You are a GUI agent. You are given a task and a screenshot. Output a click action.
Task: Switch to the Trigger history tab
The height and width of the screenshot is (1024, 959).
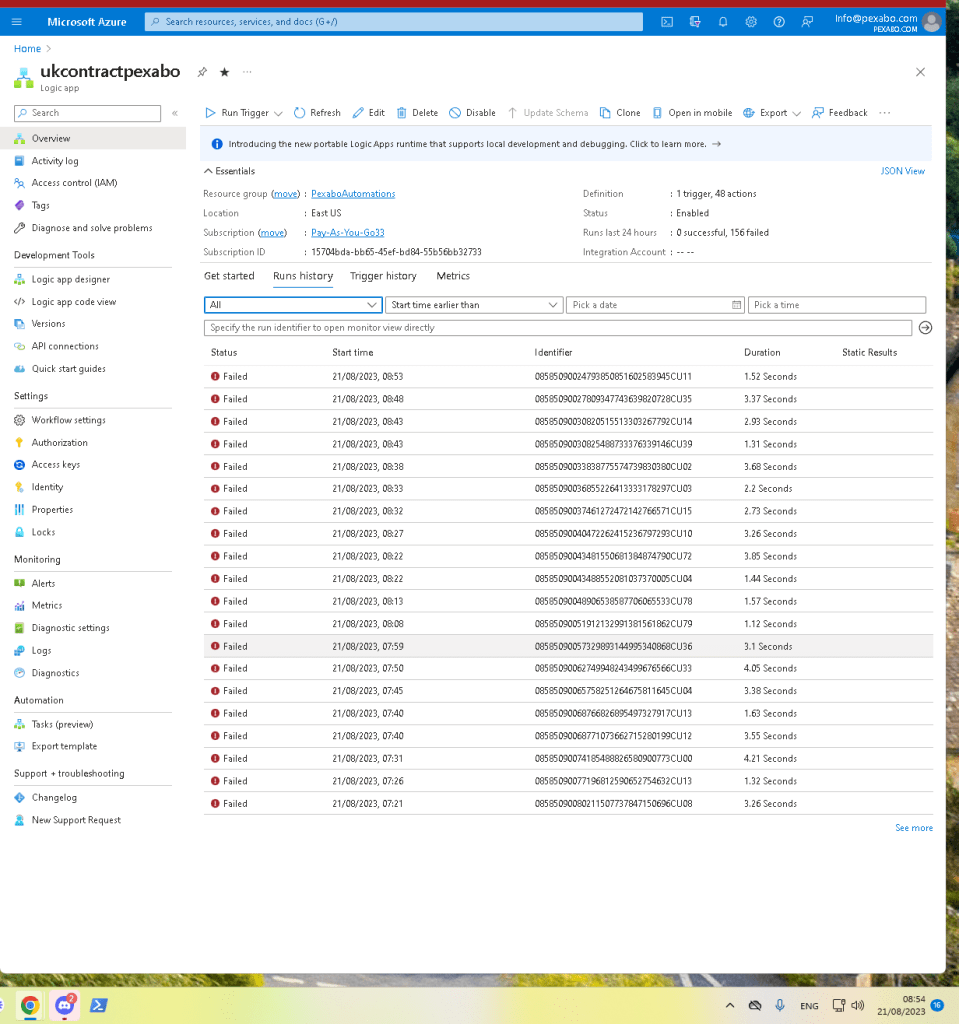pos(383,276)
